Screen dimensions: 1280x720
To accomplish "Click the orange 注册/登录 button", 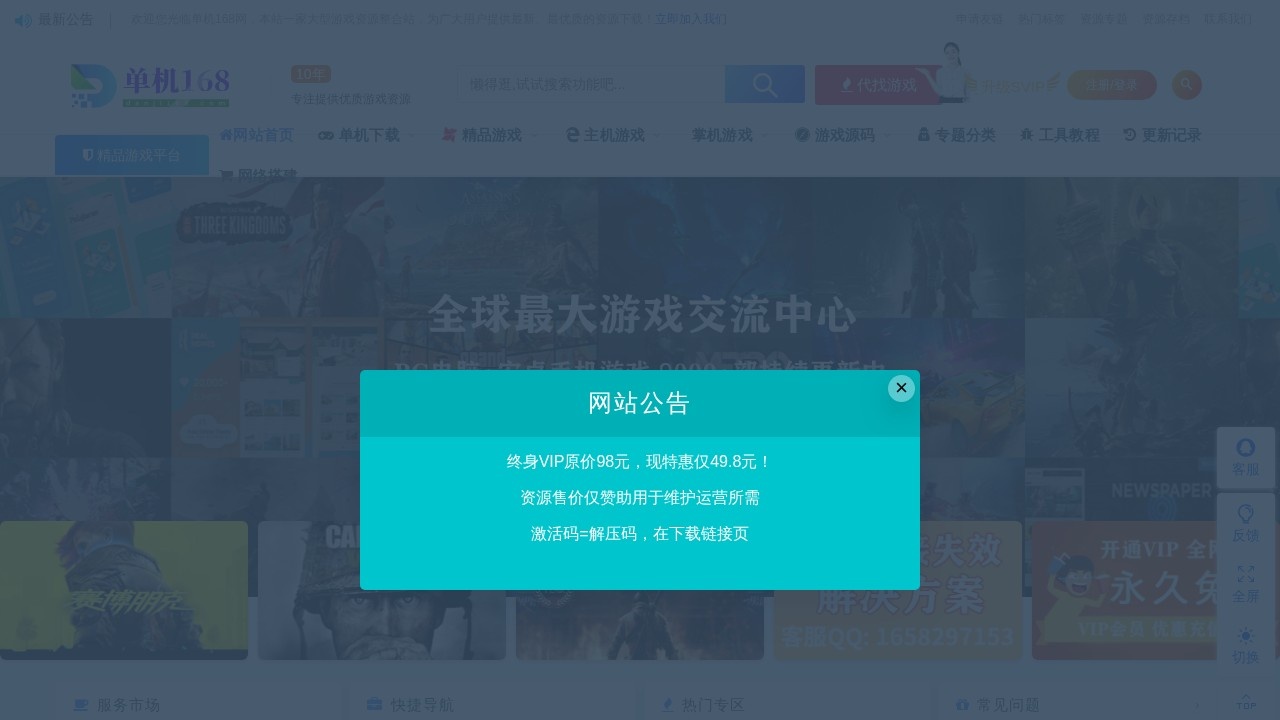I will [x=1111, y=85].
